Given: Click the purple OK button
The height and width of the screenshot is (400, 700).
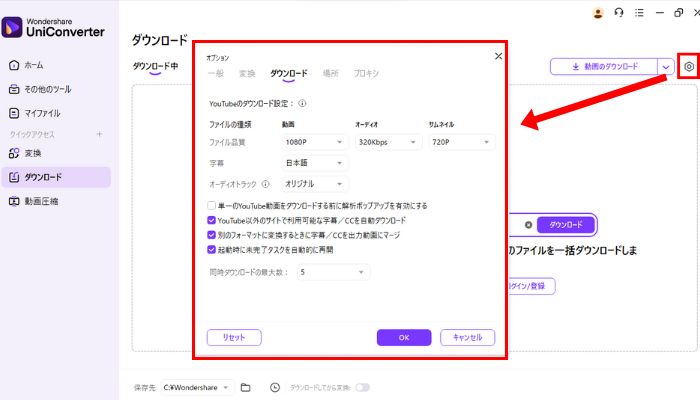Looking at the screenshot, I should (x=404, y=337).
